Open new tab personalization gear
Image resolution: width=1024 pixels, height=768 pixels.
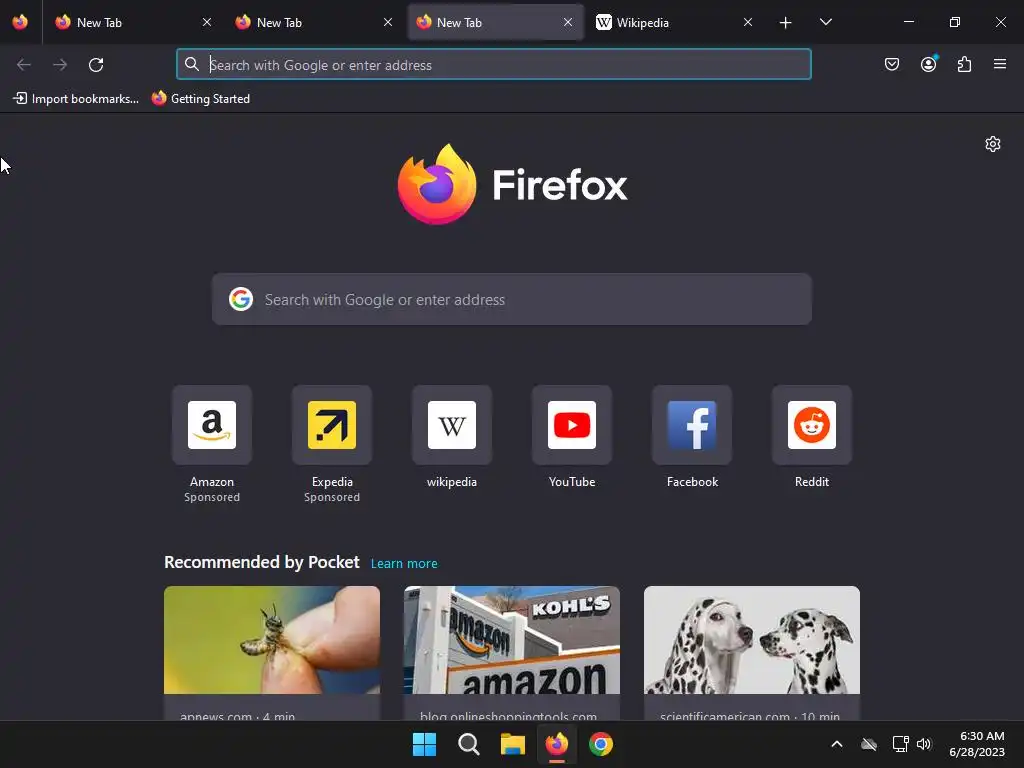click(993, 144)
